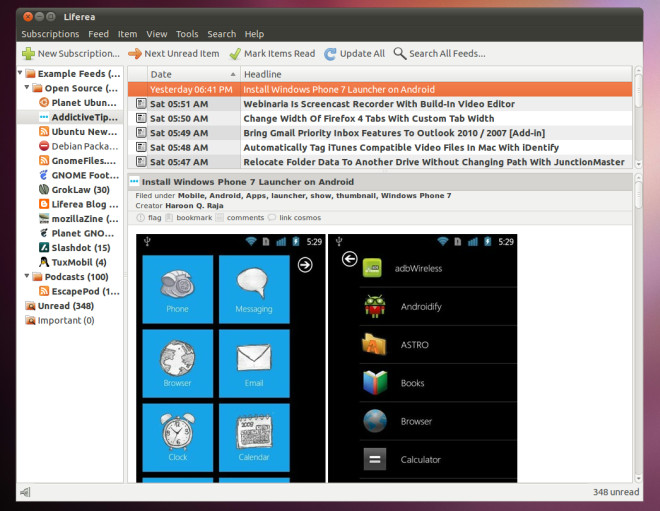Click the Messaging tile in screenshot thumbnail
This screenshot has height=511, width=660.
(254, 289)
